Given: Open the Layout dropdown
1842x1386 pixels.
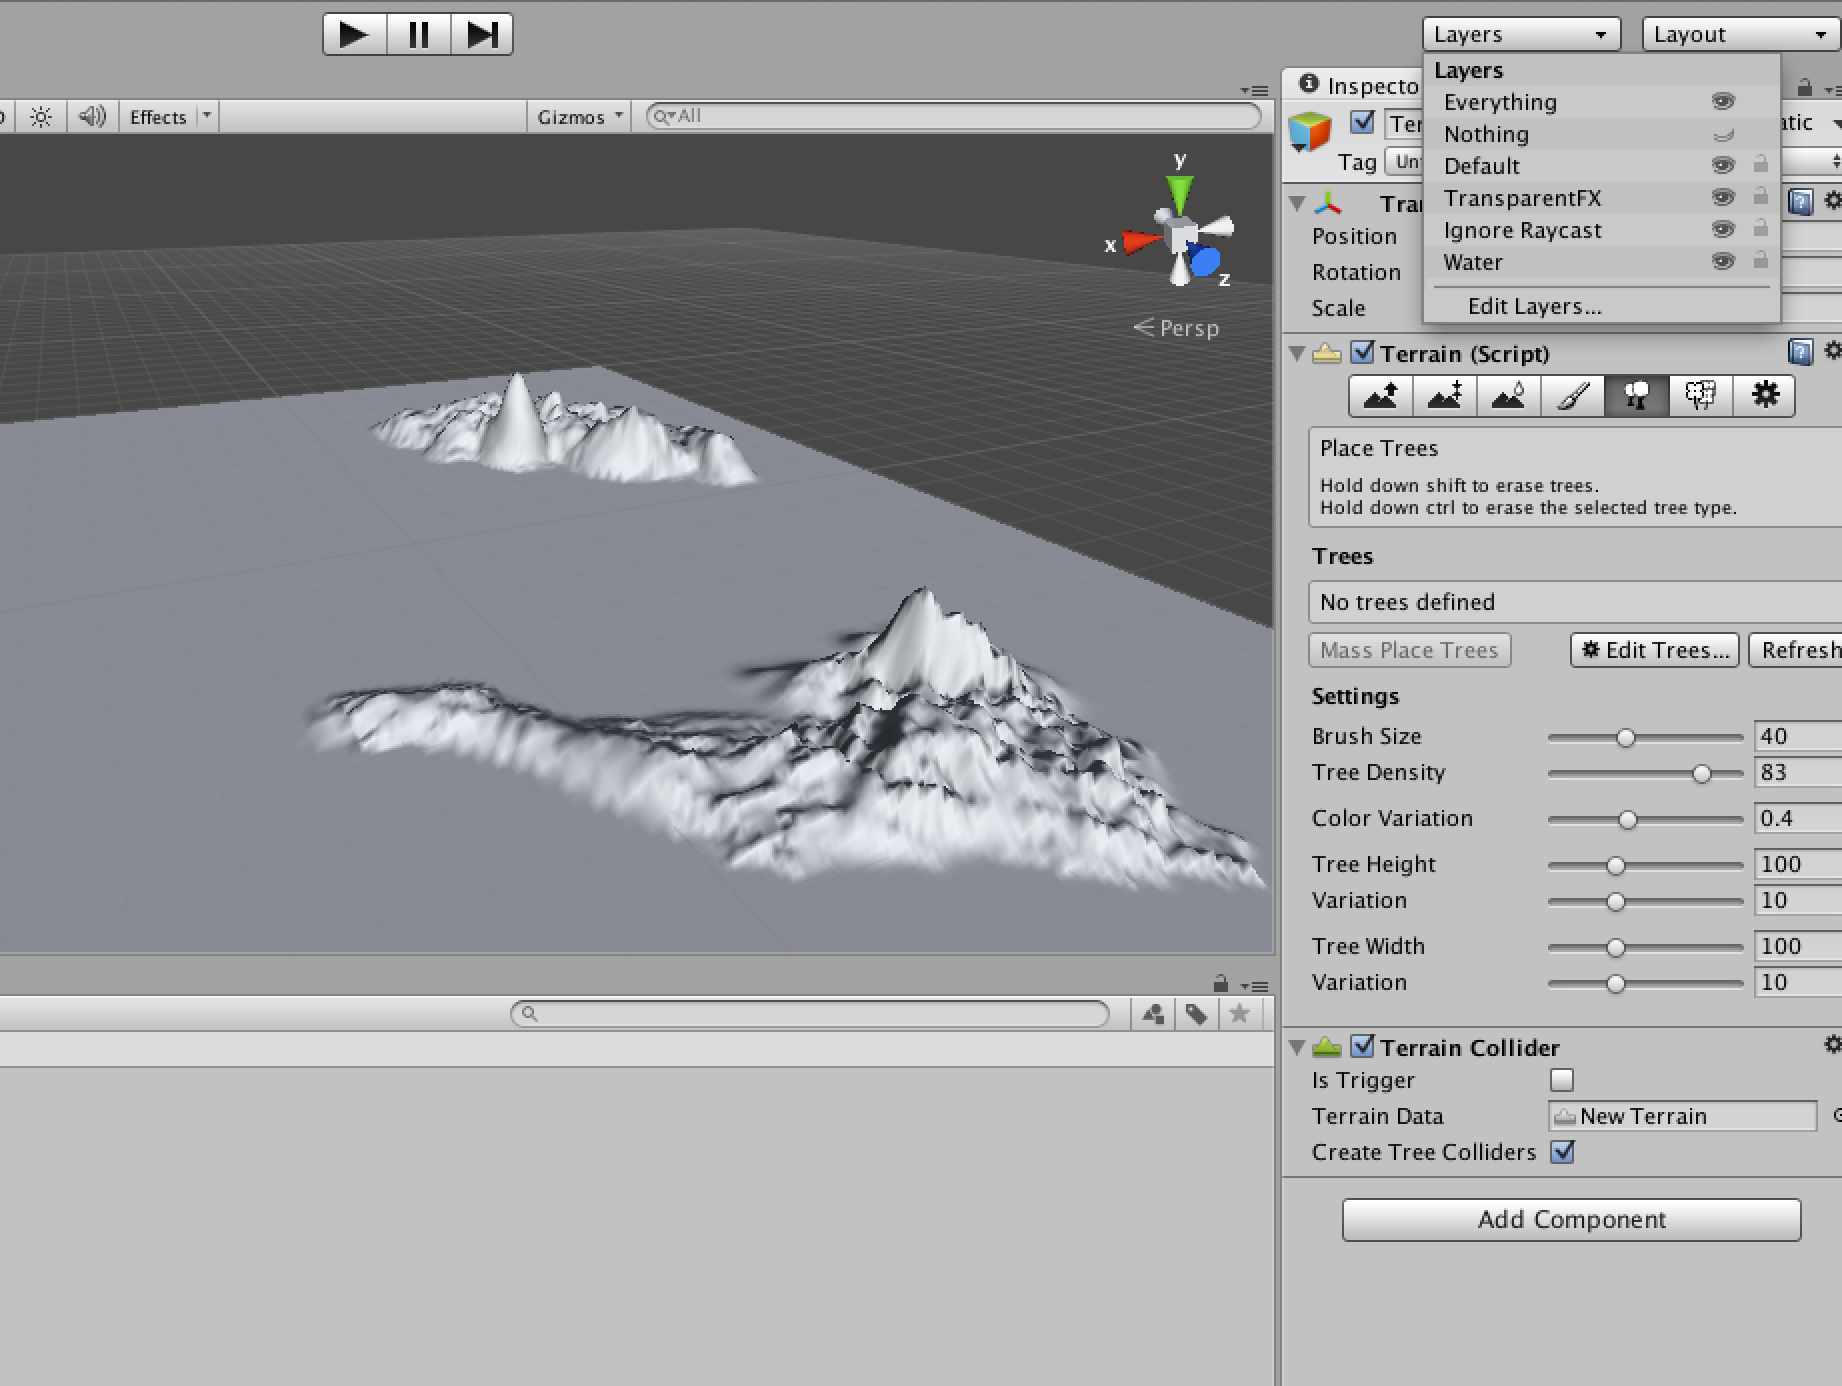Looking at the screenshot, I should [x=1741, y=34].
